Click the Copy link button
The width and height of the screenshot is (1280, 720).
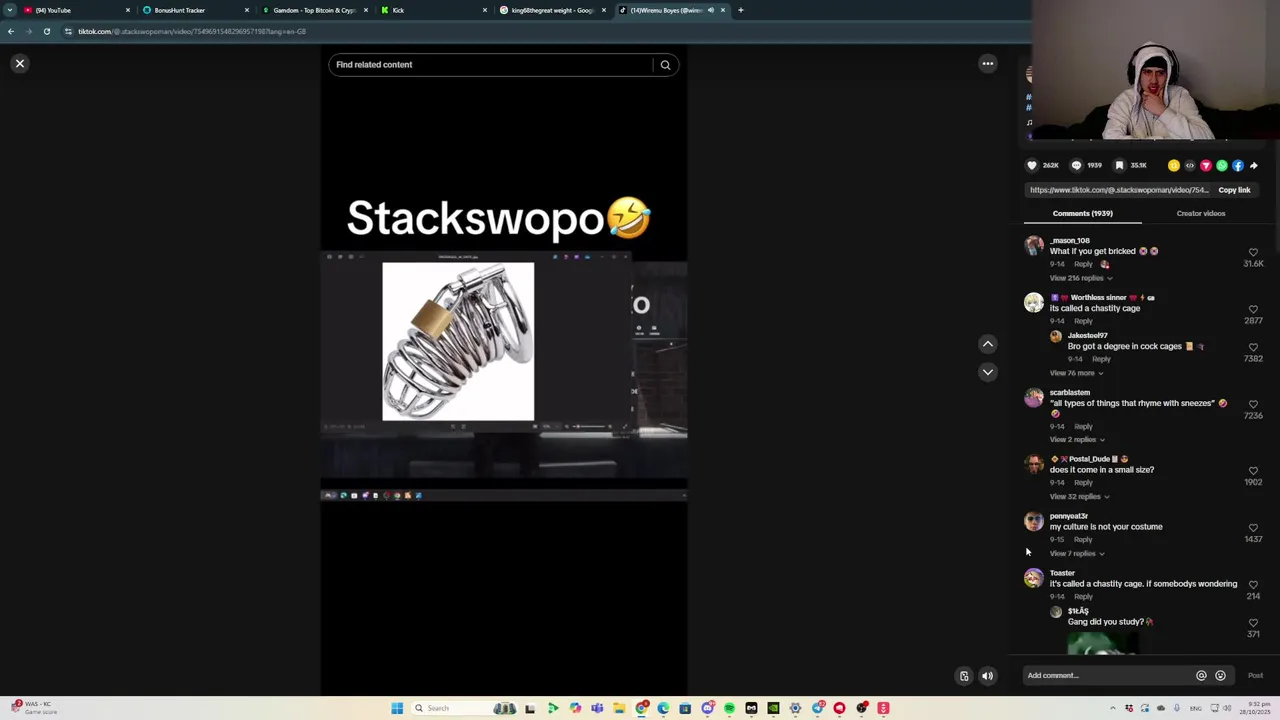click(1234, 190)
